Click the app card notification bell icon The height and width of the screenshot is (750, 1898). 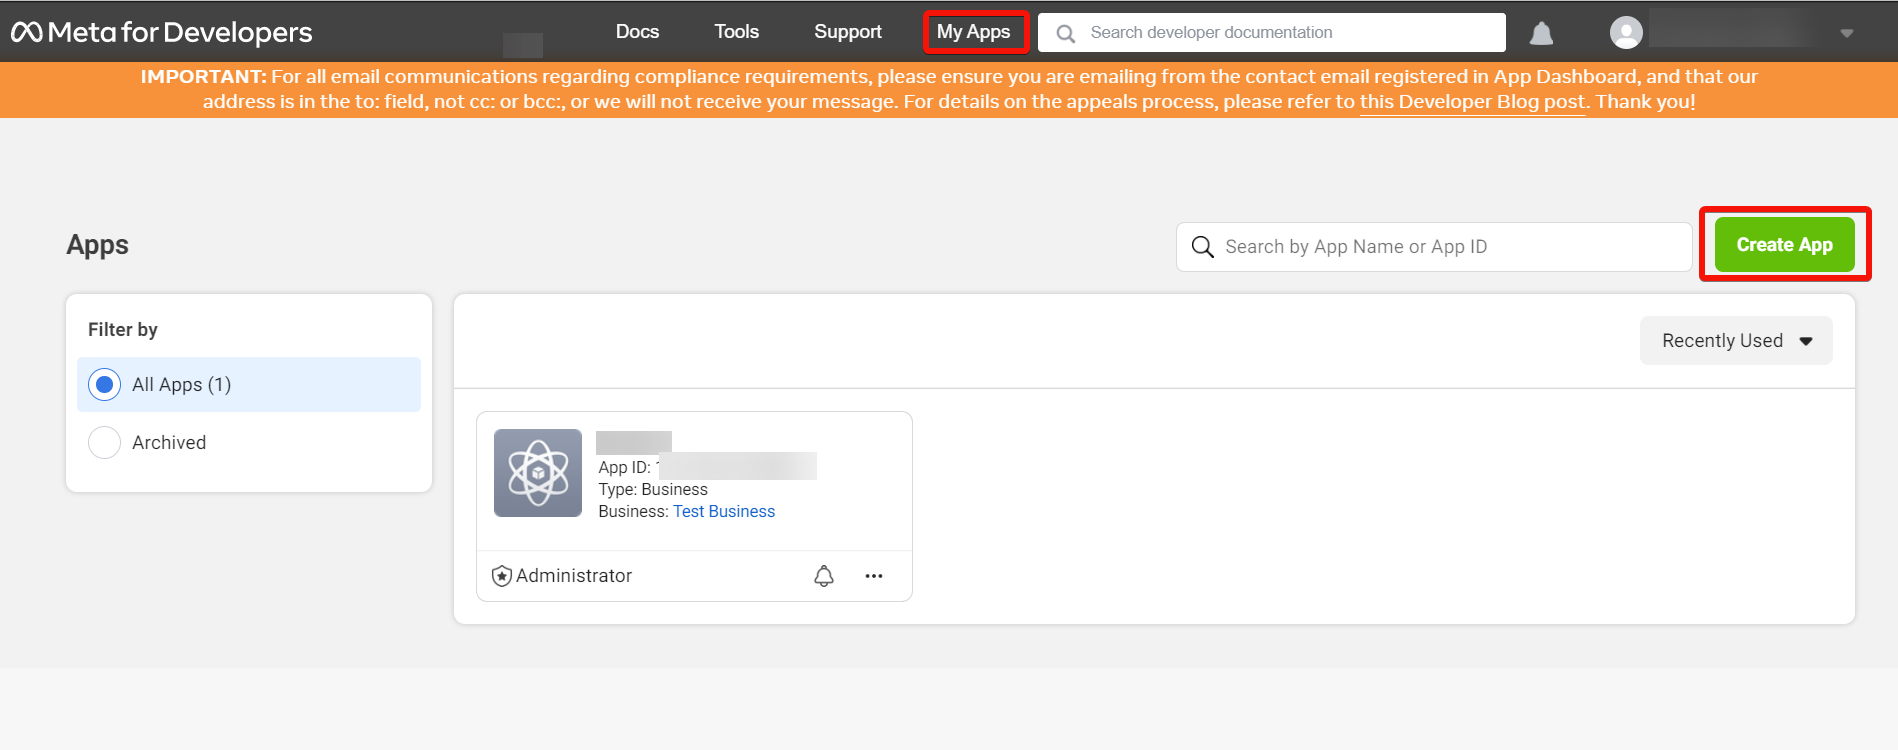823,576
